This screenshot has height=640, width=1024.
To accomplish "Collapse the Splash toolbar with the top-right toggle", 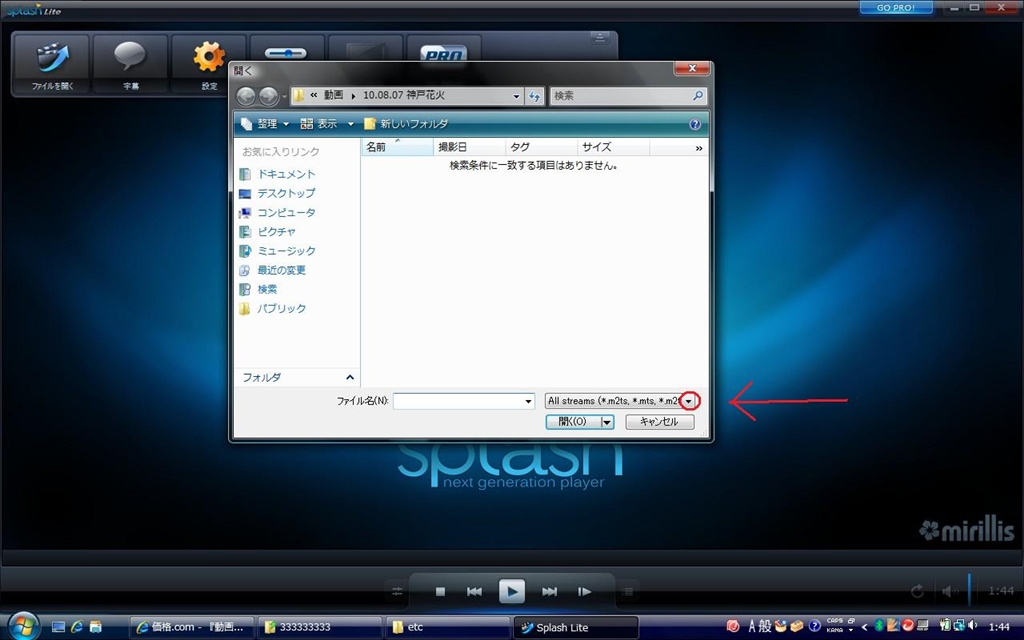I will (x=600, y=38).
